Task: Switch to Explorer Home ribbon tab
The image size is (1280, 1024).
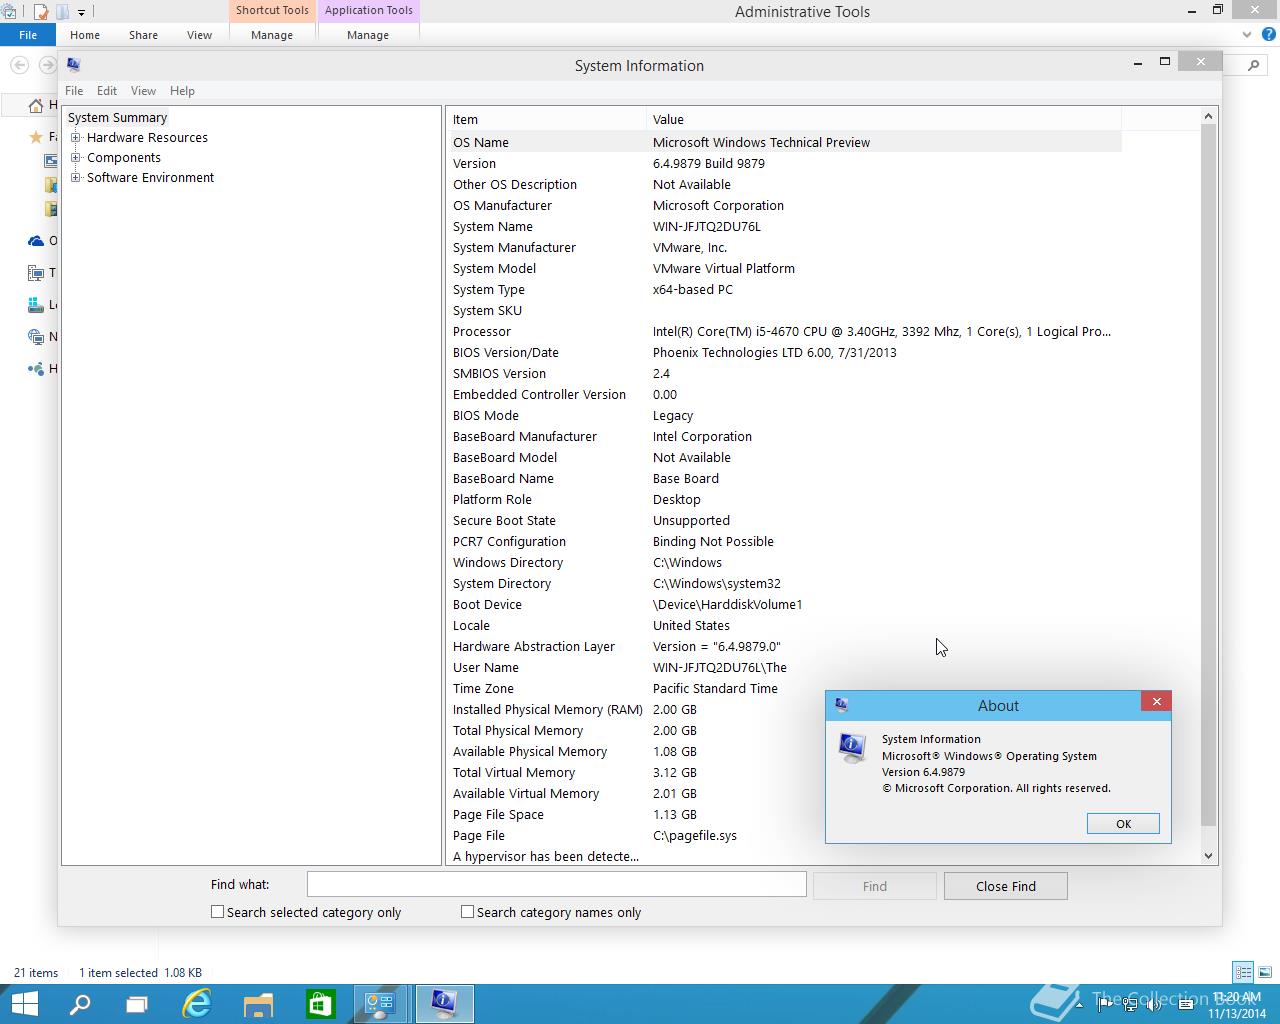Action: [85, 35]
